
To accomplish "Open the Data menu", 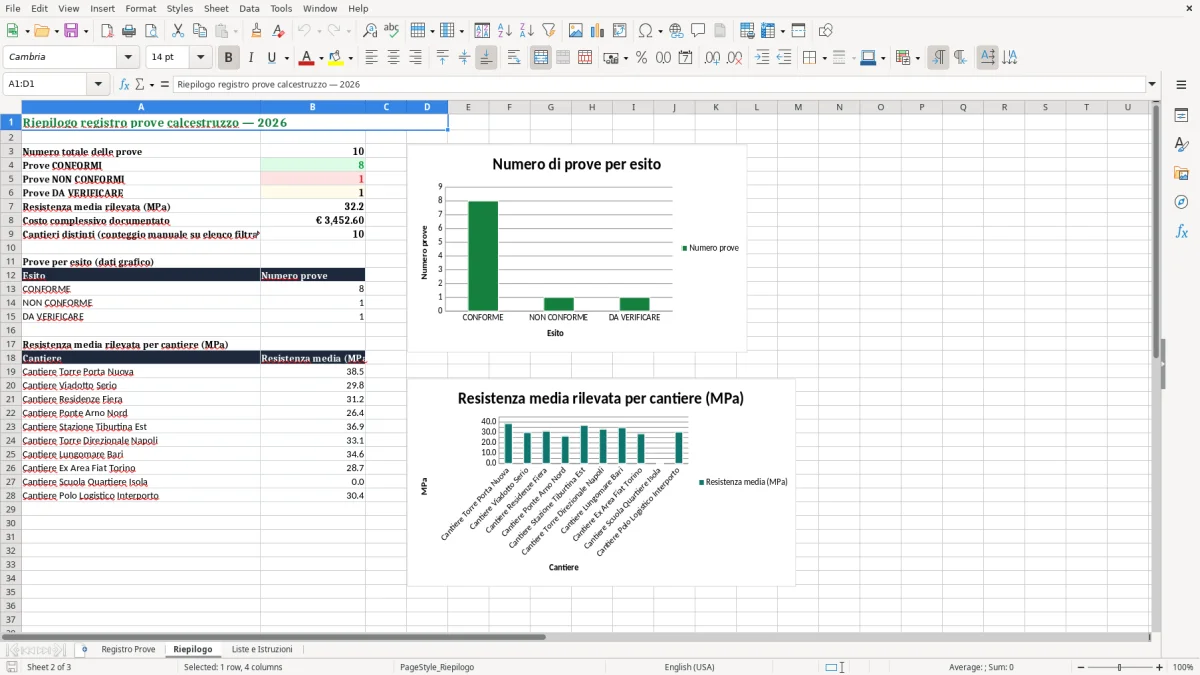I will [249, 8].
